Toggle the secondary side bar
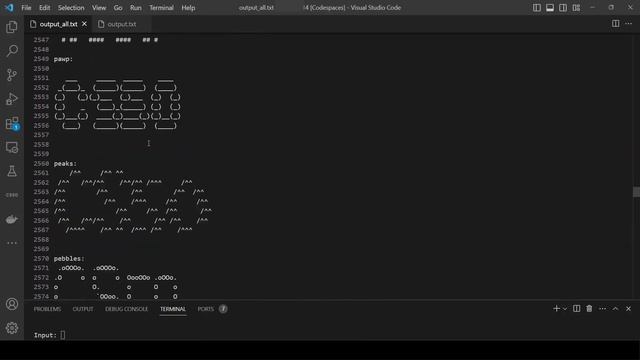 coord(563,8)
